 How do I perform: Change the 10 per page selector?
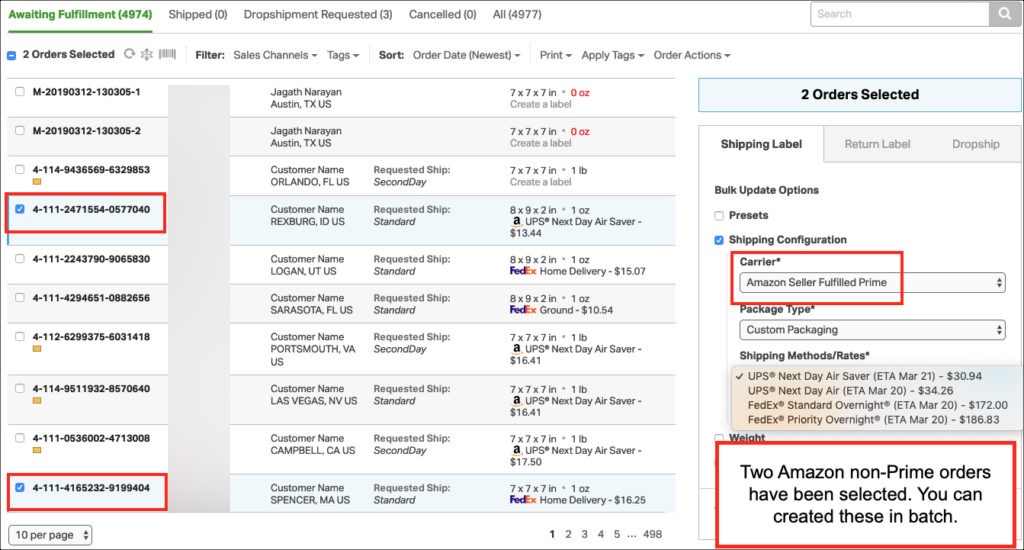[x=50, y=535]
